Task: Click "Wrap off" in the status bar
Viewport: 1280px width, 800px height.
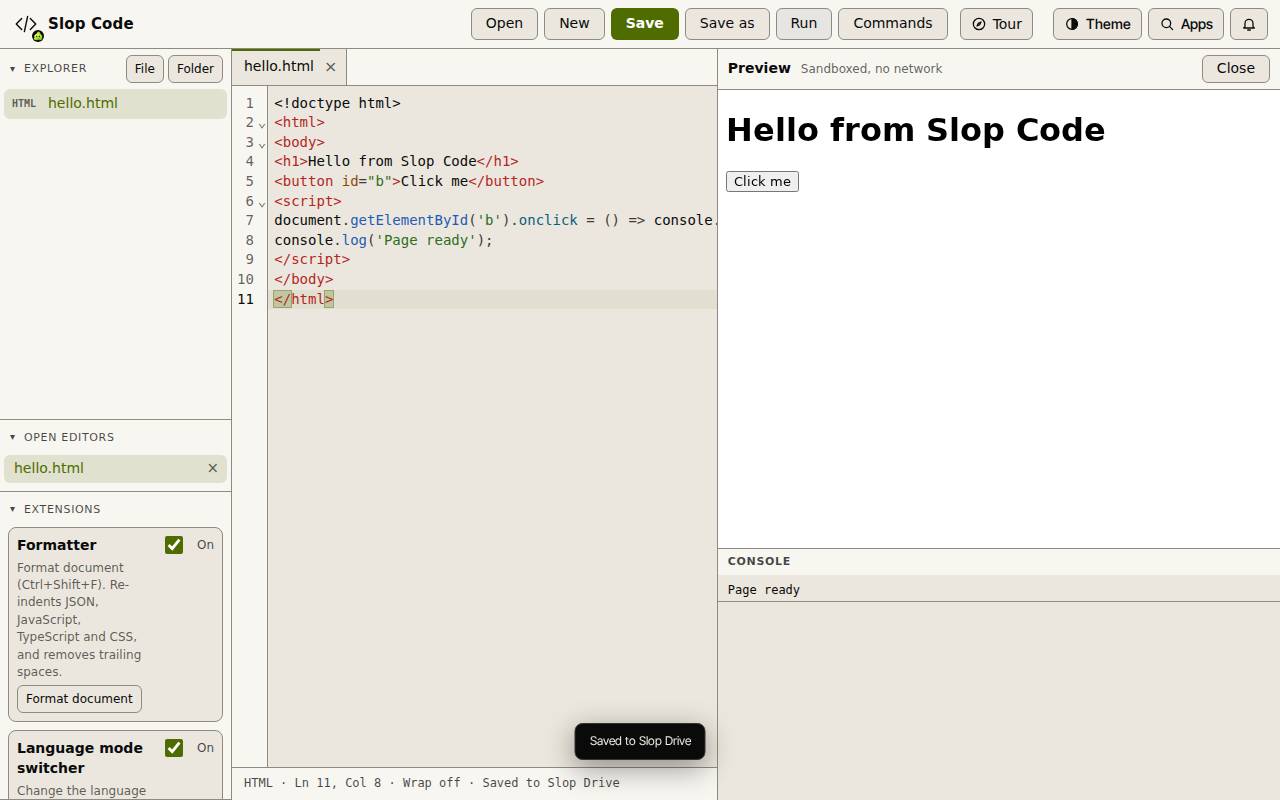Action: pos(431,783)
